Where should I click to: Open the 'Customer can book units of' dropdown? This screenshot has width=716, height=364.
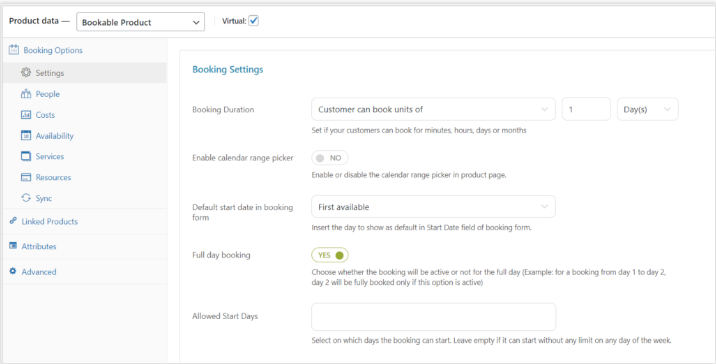click(433, 109)
